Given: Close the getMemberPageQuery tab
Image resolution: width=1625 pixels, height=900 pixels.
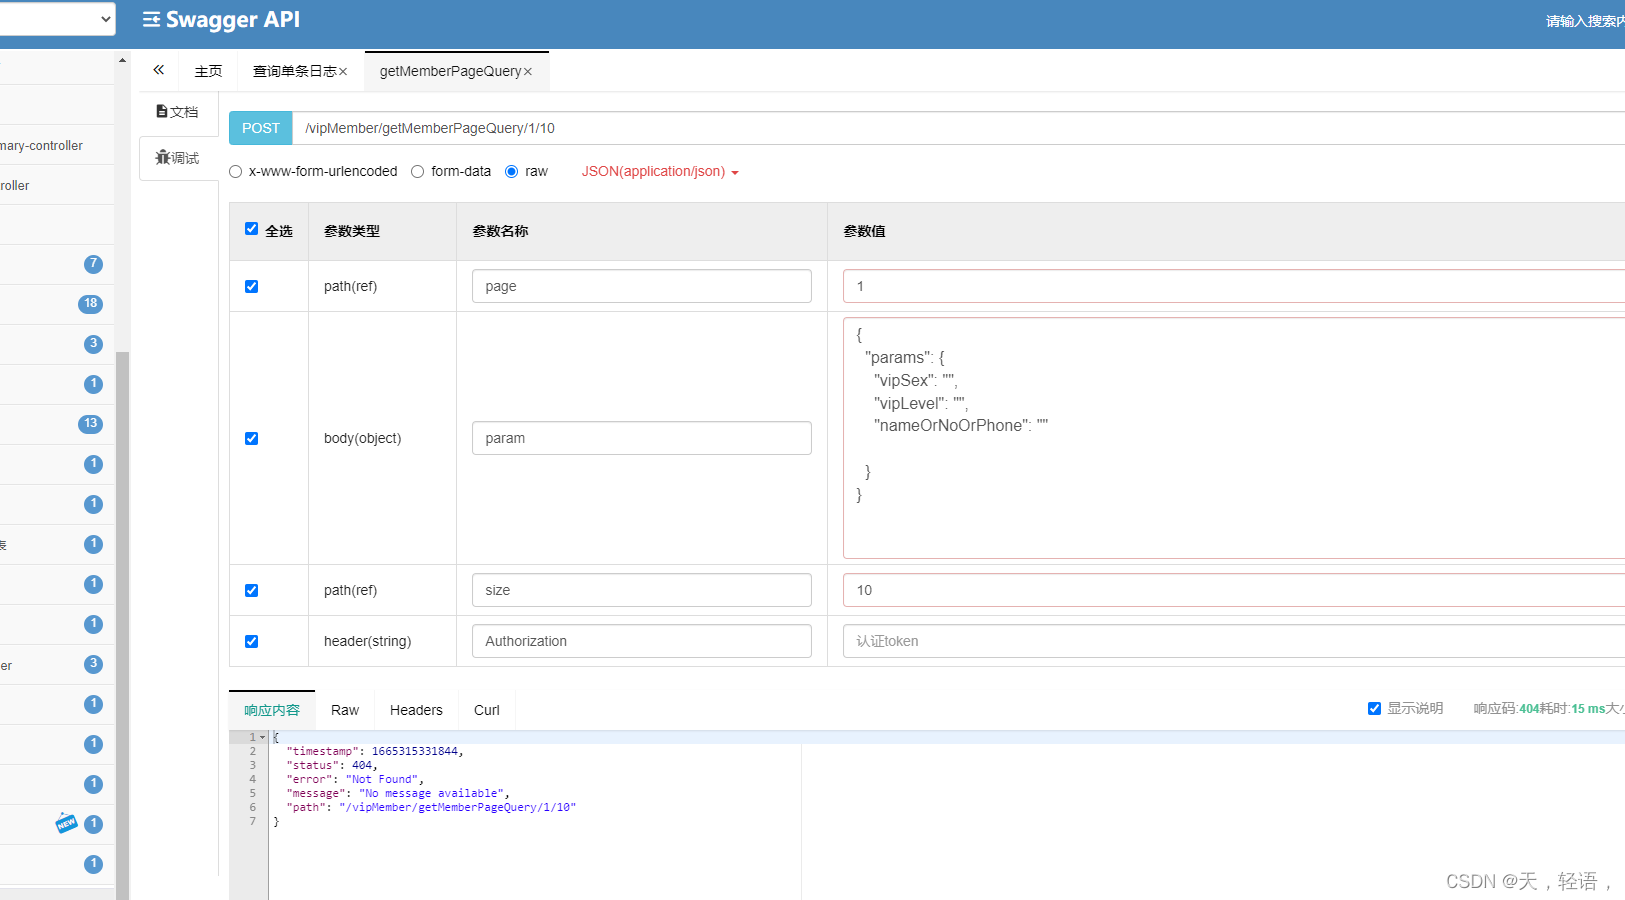Looking at the screenshot, I should tap(528, 72).
